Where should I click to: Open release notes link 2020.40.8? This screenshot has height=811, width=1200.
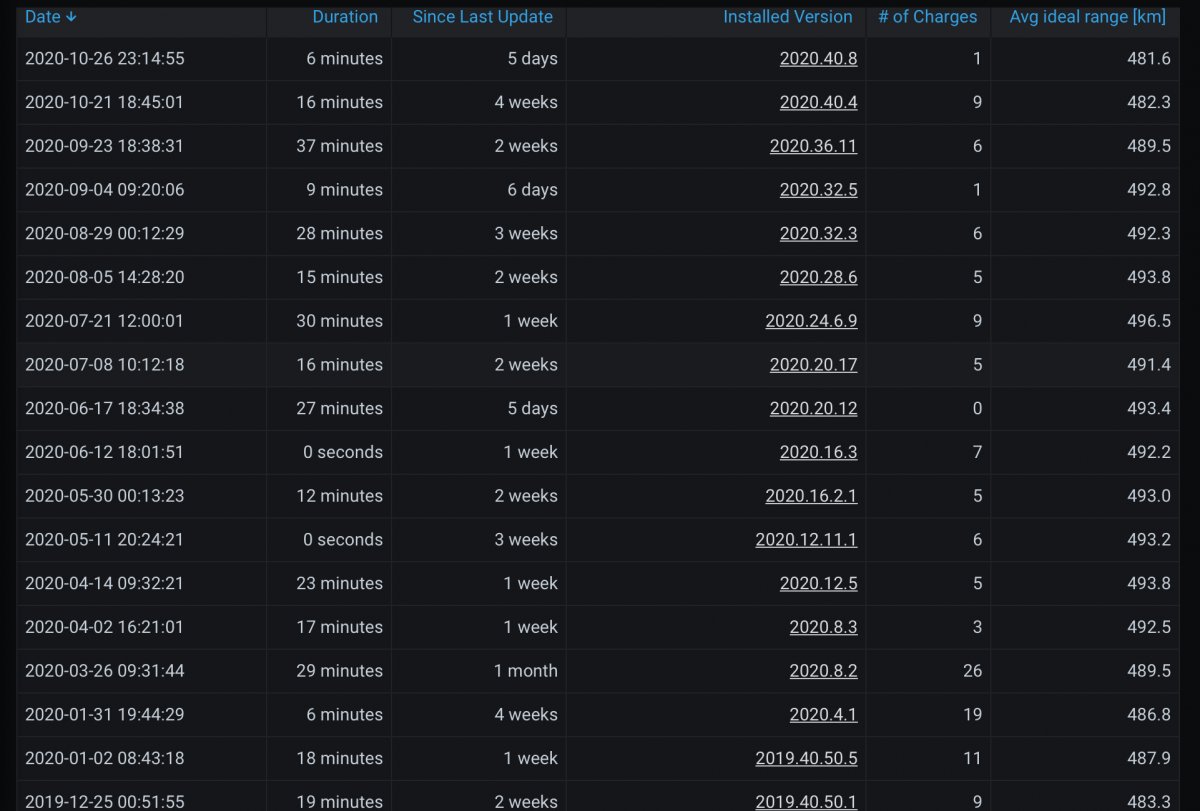coord(818,58)
